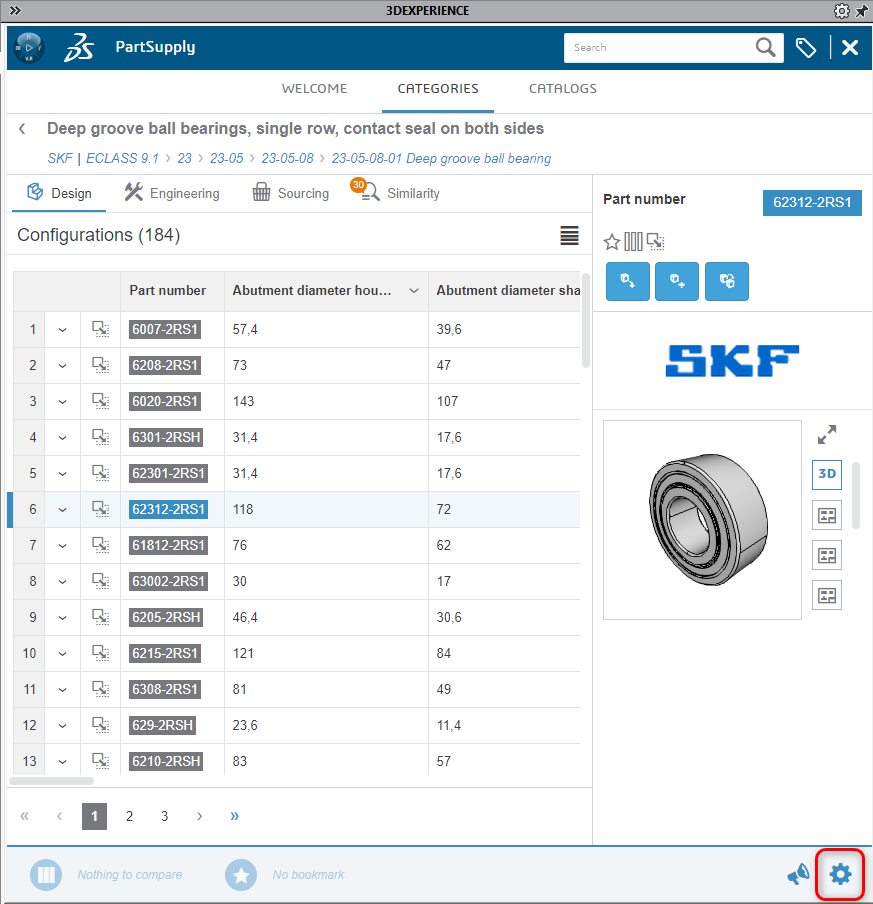The image size is (873, 904).
Task: Expand row 8 details chevron
Action: click(62, 582)
